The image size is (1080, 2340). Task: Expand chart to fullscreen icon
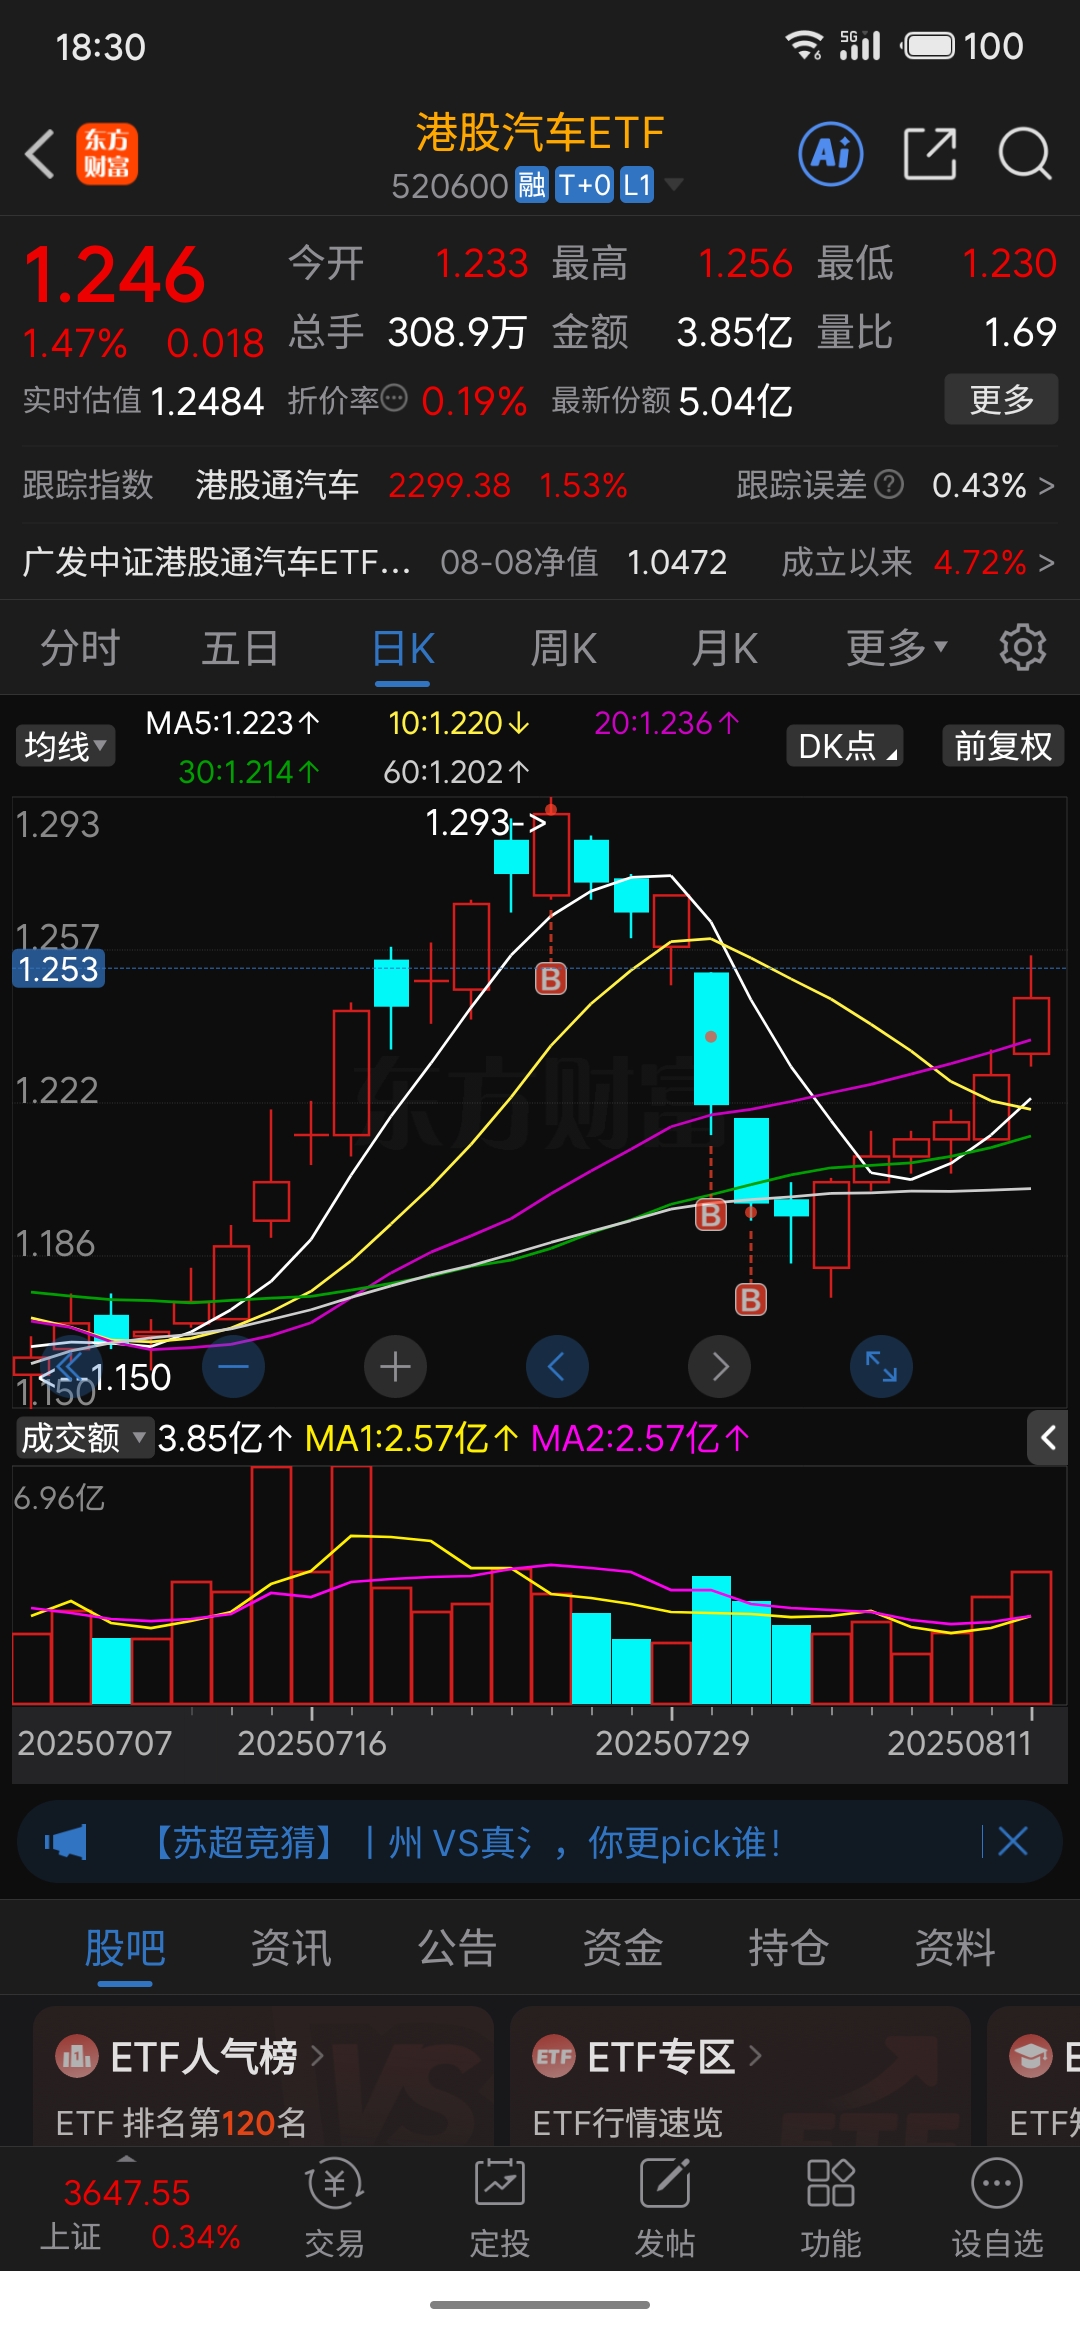pyautogui.click(x=881, y=1366)
